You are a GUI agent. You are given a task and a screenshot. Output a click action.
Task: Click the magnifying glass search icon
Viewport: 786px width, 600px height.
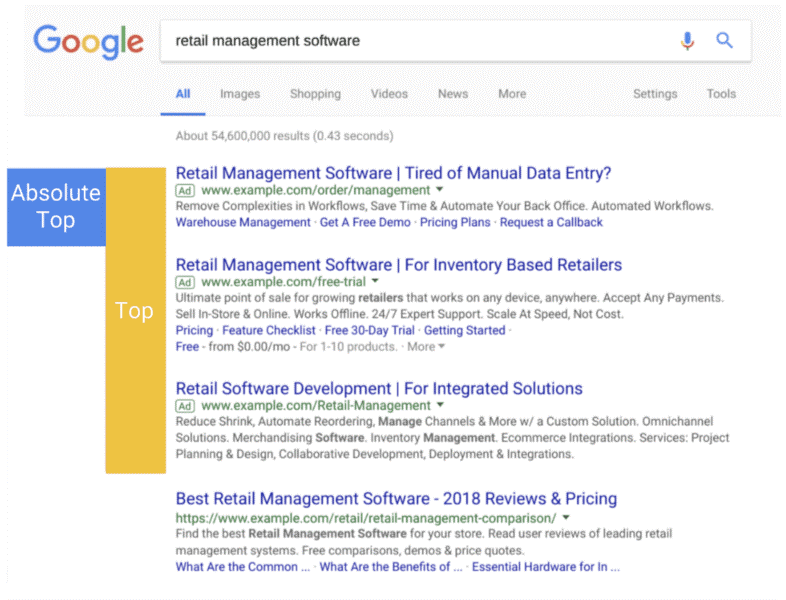pos(725,41)
